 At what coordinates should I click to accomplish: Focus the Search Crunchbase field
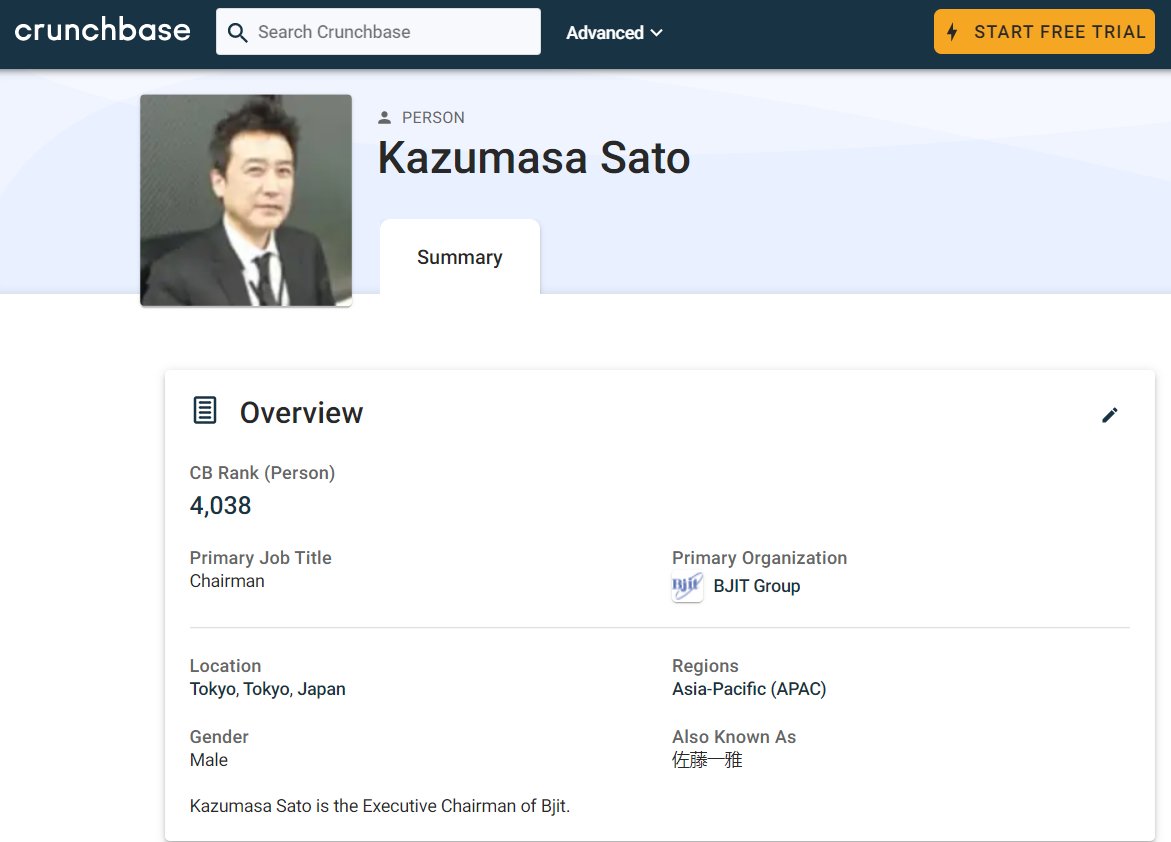[x=378, y=31]
